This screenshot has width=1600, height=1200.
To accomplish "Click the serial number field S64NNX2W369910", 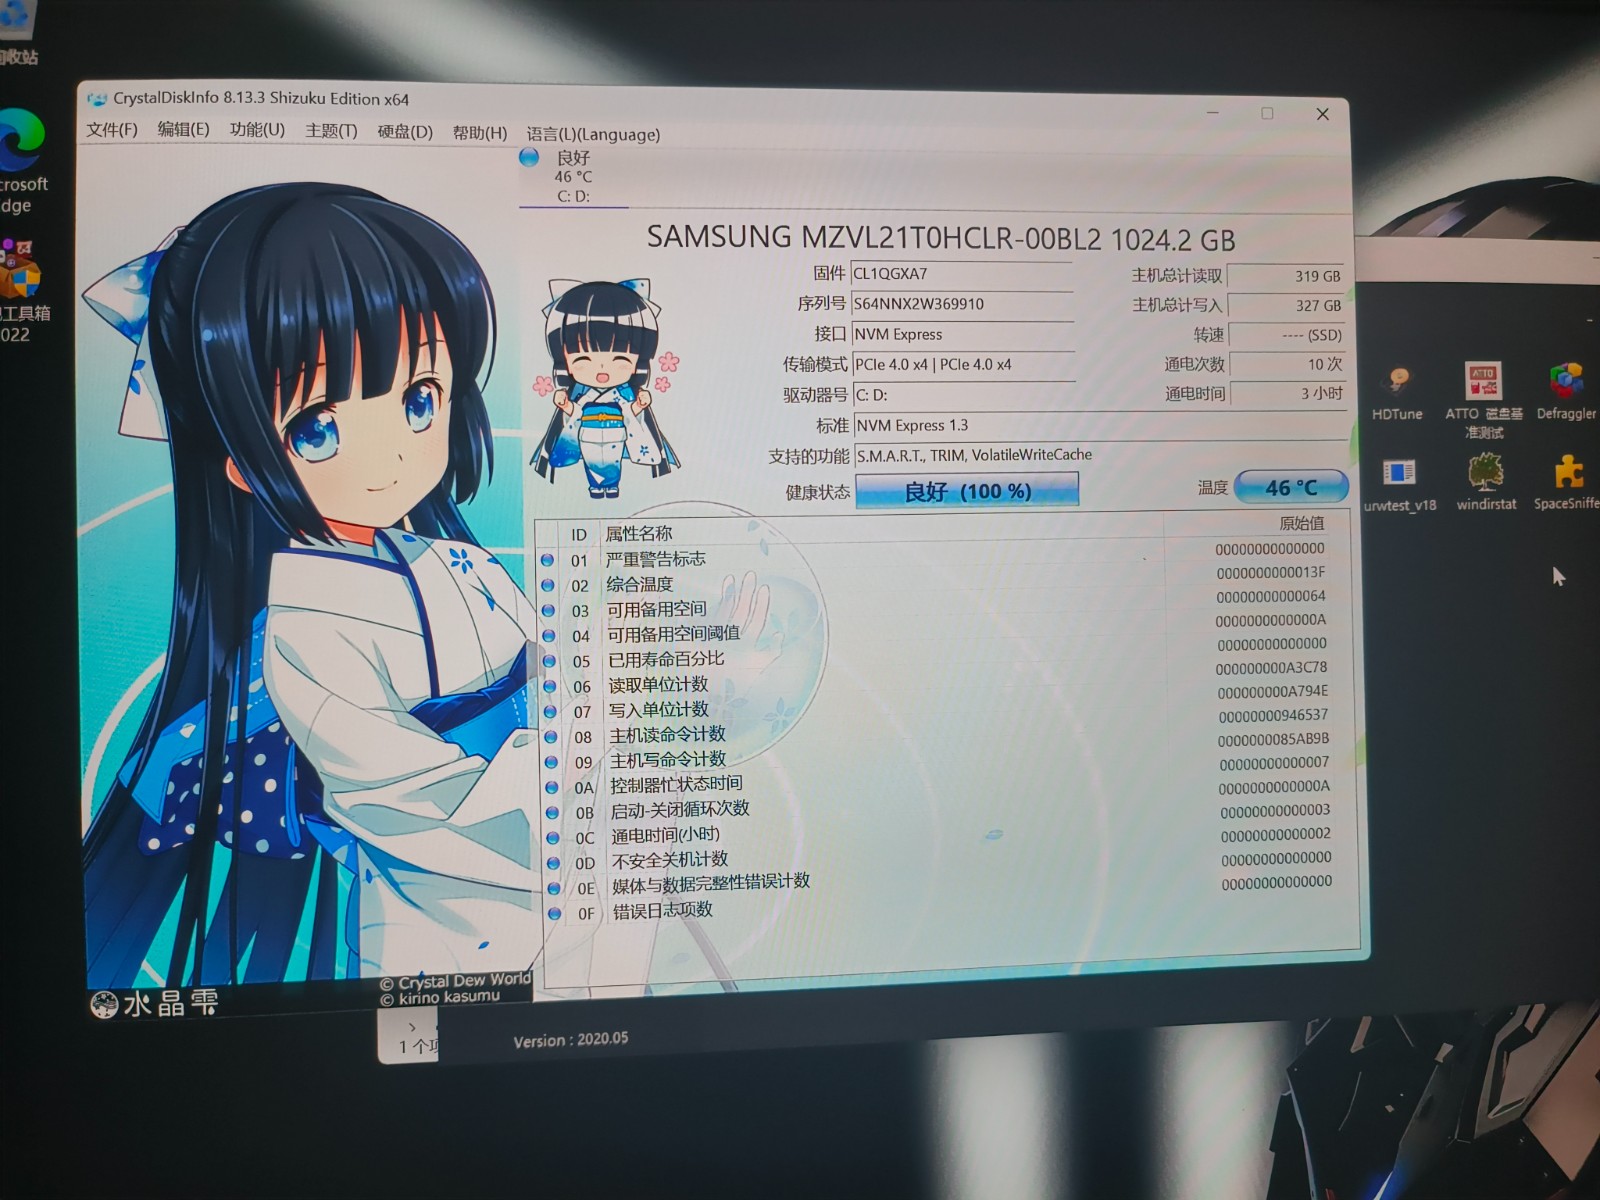I will 962,304.
